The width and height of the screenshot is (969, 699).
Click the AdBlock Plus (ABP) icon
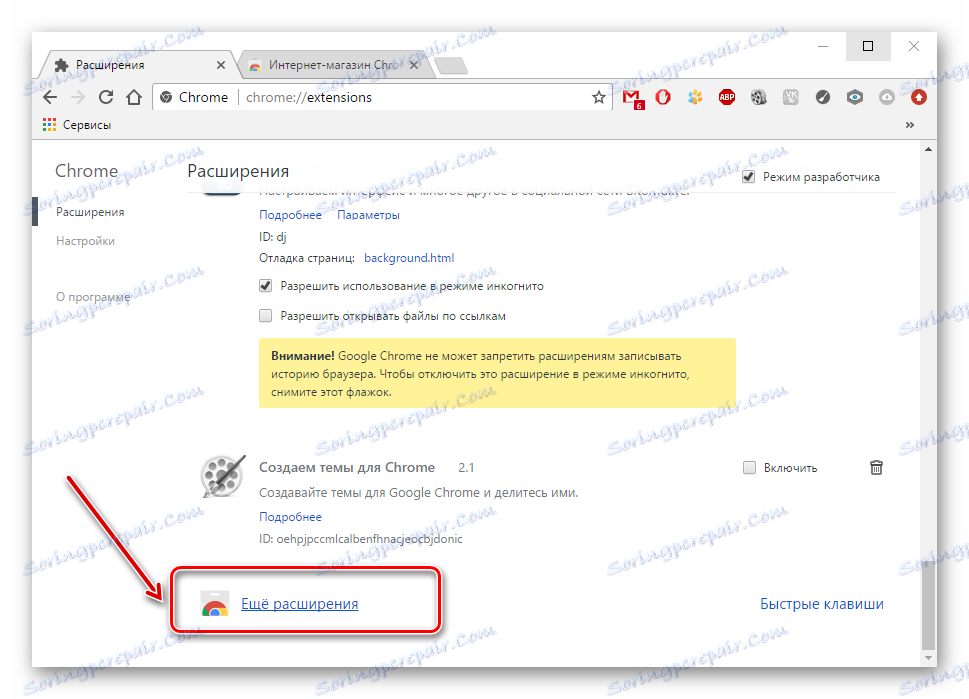727,97
